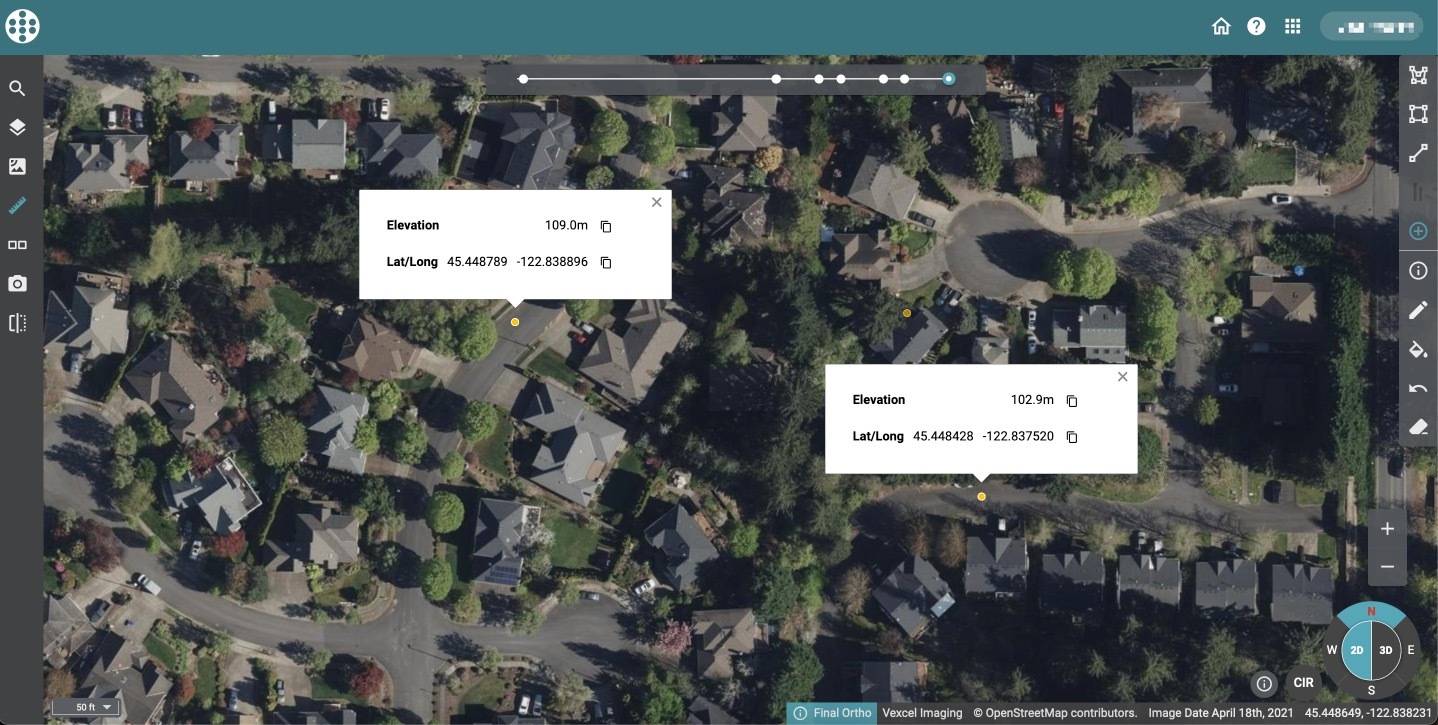The height and width of the screenshot is (725, 1438).
Task: Select the latest date on the timeline slider
Action: point(948,78)
